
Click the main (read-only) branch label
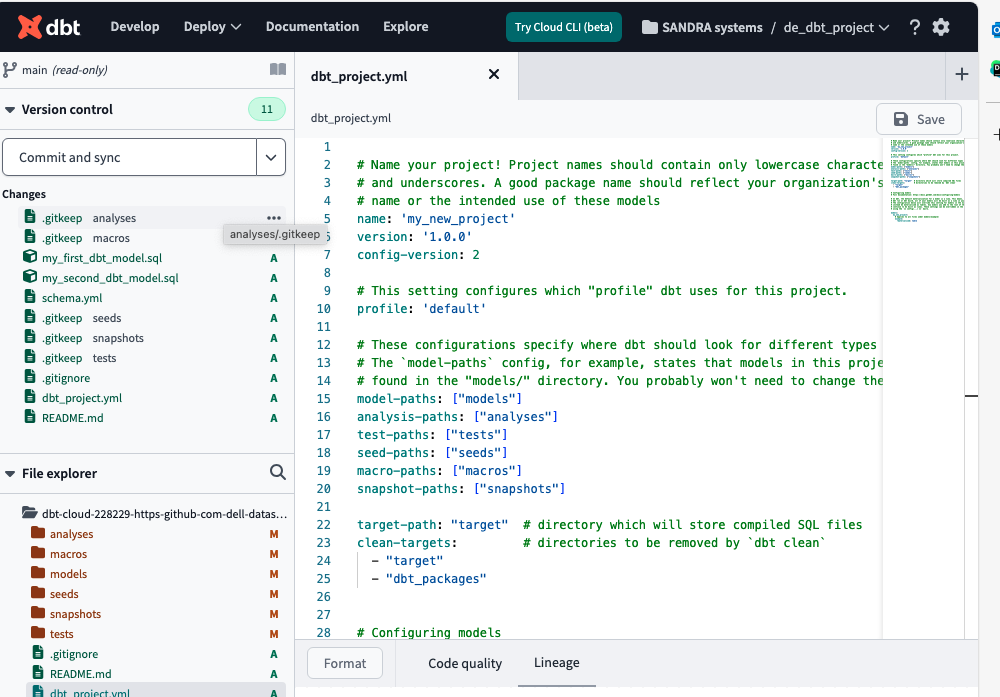(64, 70)
